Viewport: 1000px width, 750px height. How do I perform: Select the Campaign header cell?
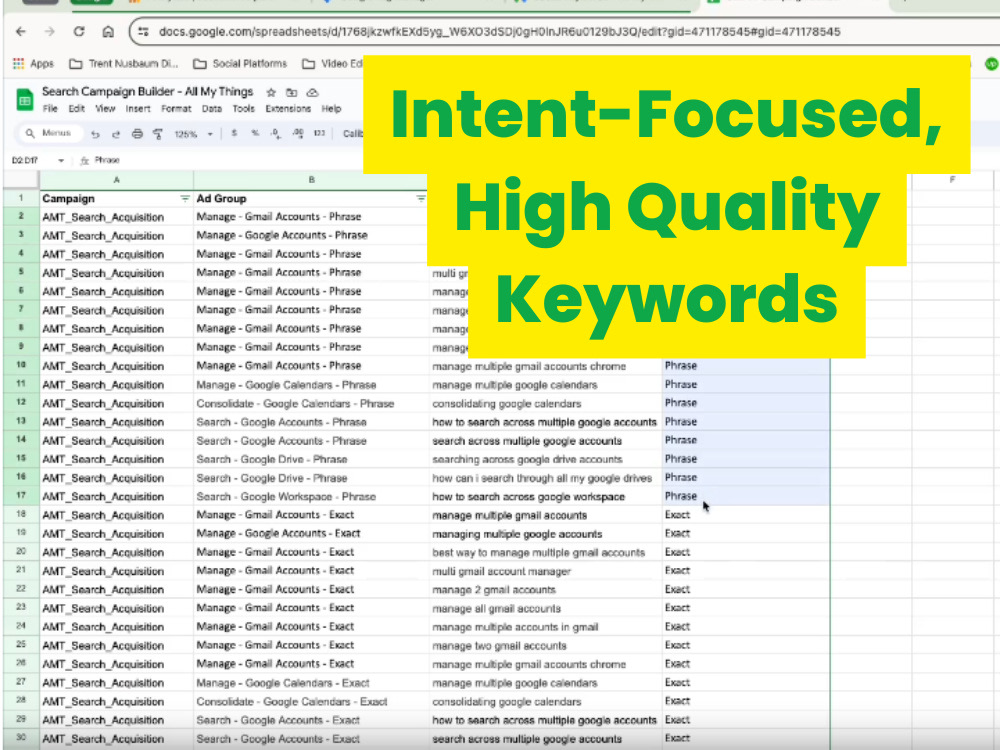(117, 199)
